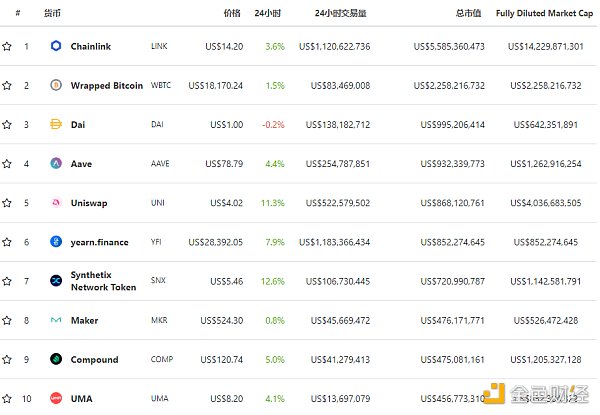Sort by 24小时 change column header
600x415 pixels.
tap(268, 14)
